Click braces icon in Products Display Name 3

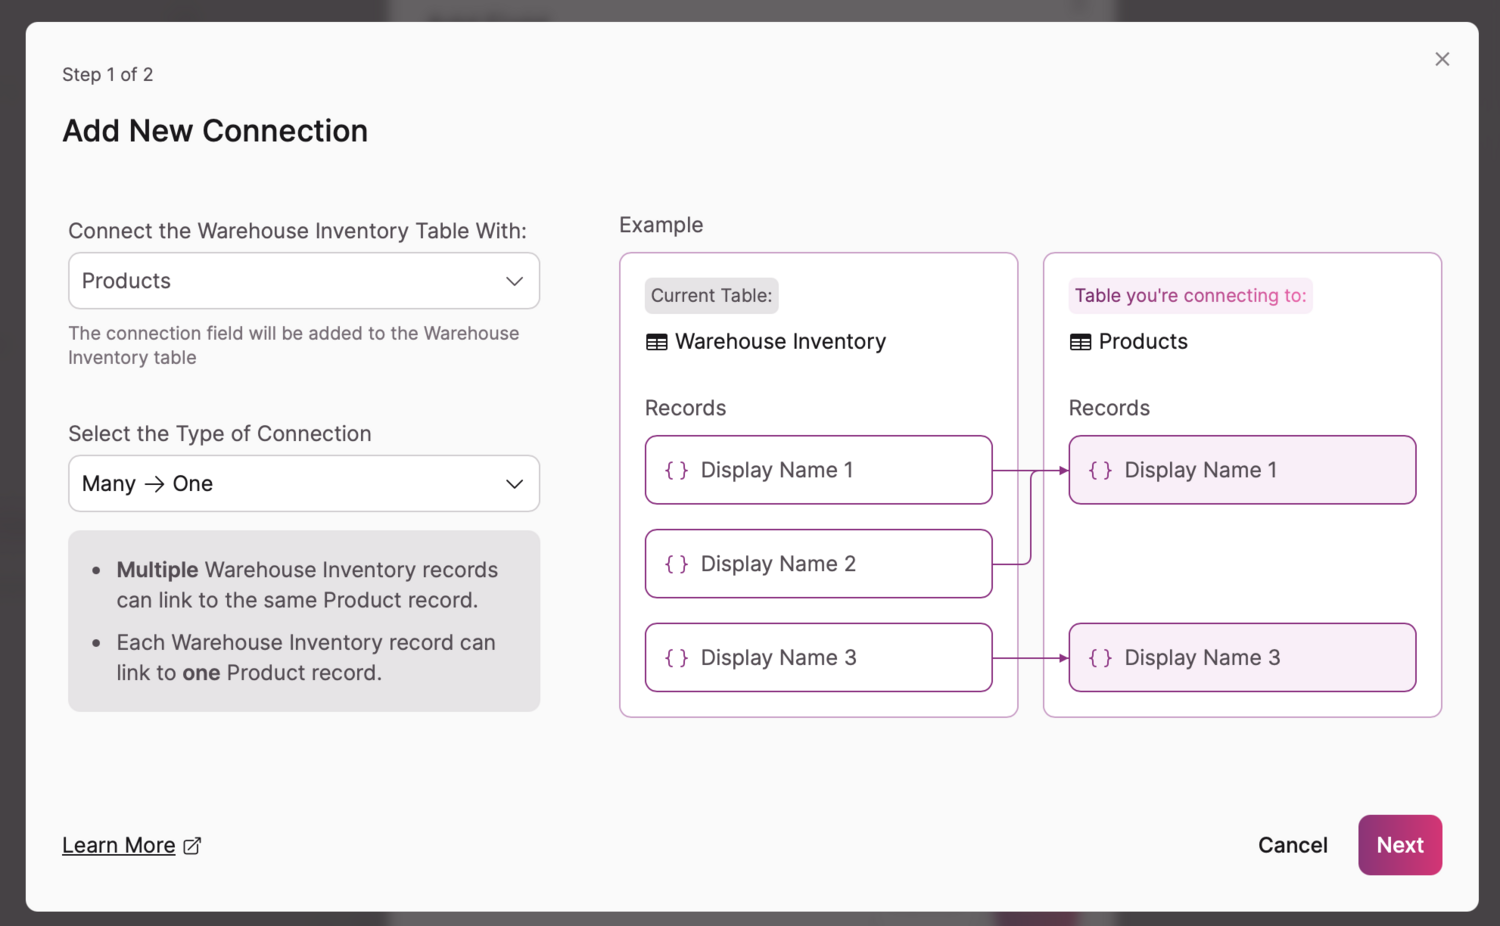pyautogui.click(x=1100, y=658)
